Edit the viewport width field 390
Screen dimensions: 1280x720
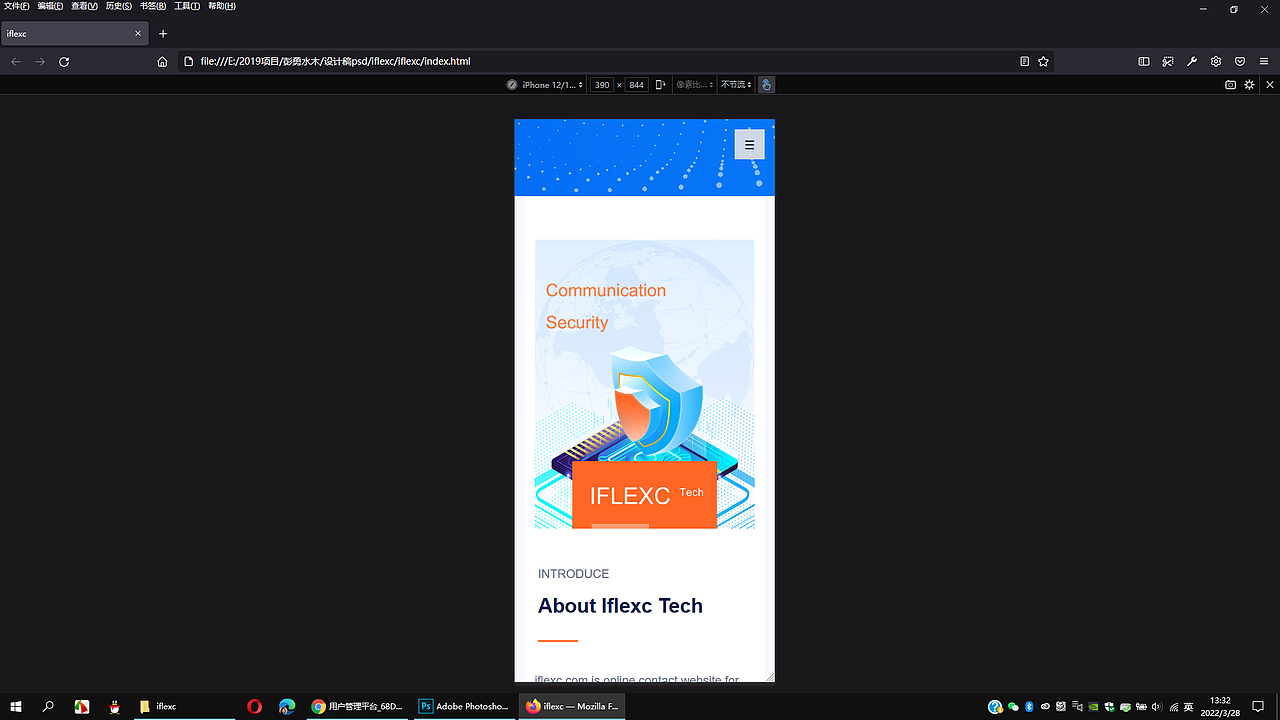click(602, 85)
